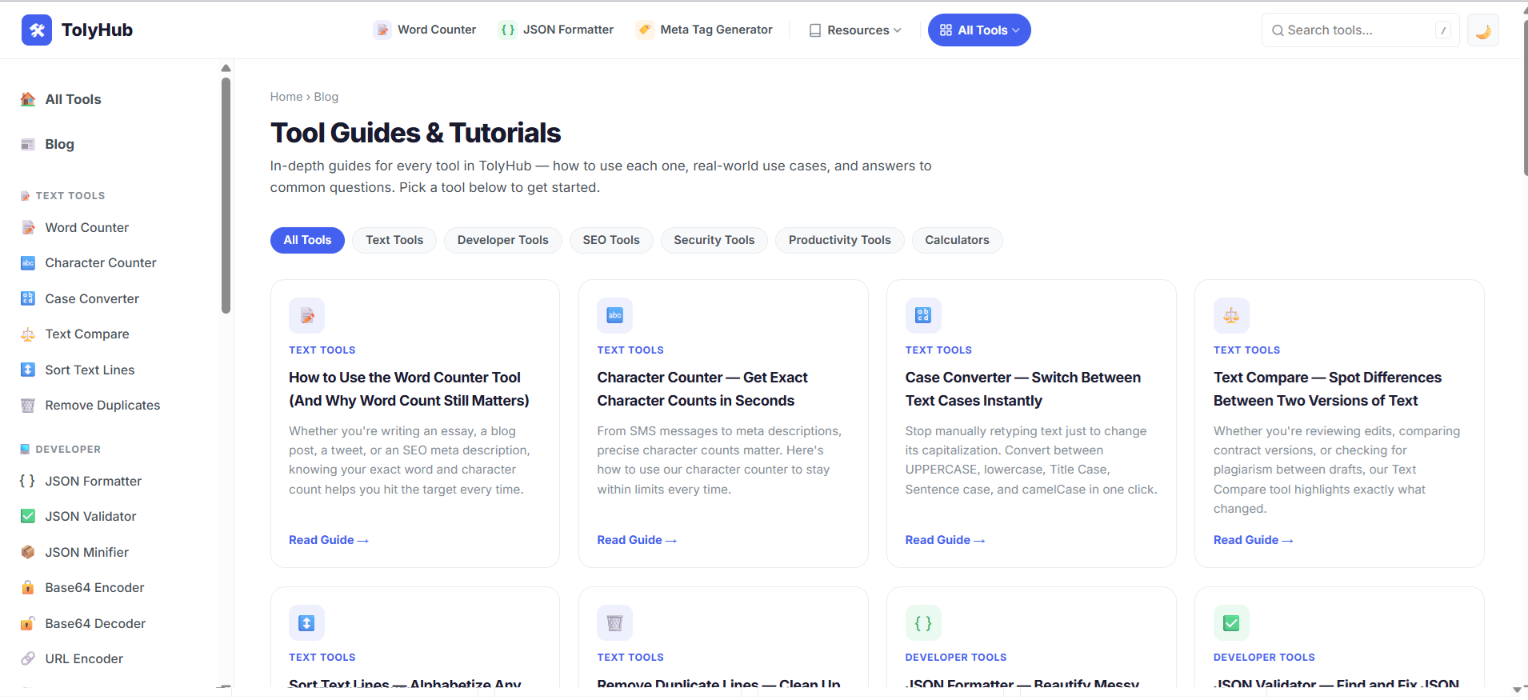This screenshot has height=700, width=1528.
Task: Click Sort Text Lines in sidebar
Action: click(90, 370)
